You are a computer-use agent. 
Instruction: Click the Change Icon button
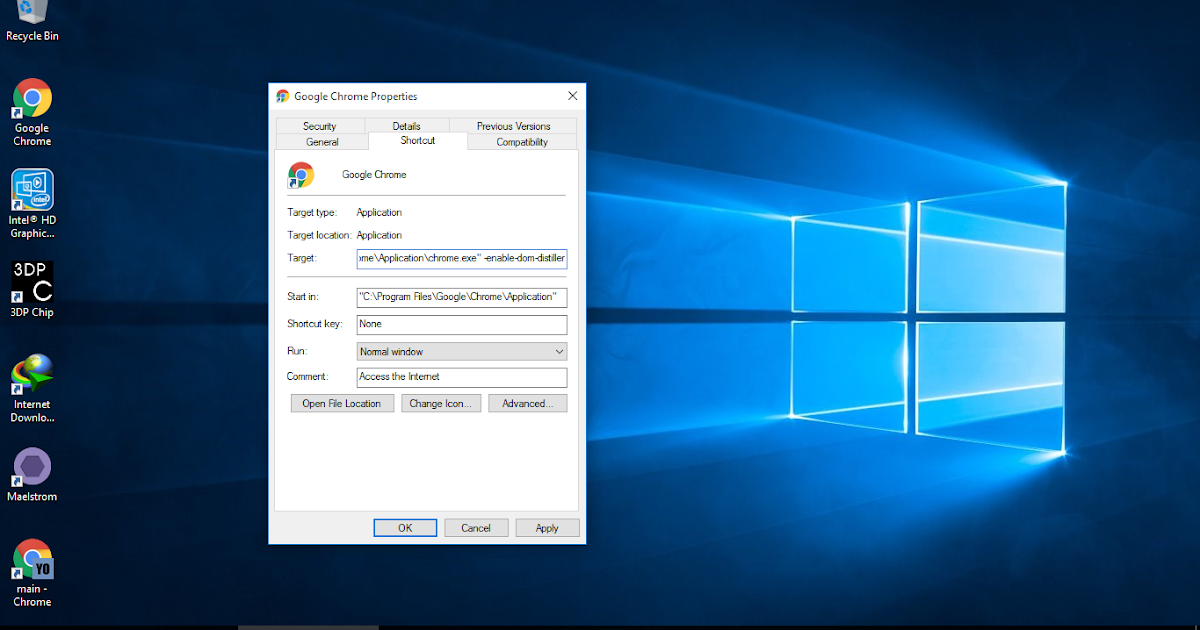tap(441, 404)
